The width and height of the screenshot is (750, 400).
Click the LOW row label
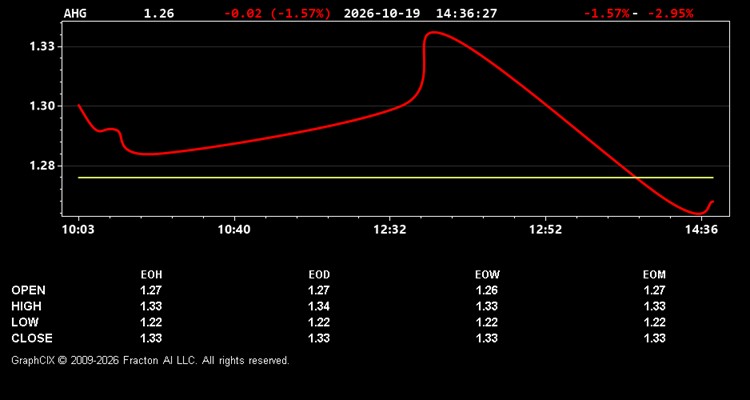(25, 322)
